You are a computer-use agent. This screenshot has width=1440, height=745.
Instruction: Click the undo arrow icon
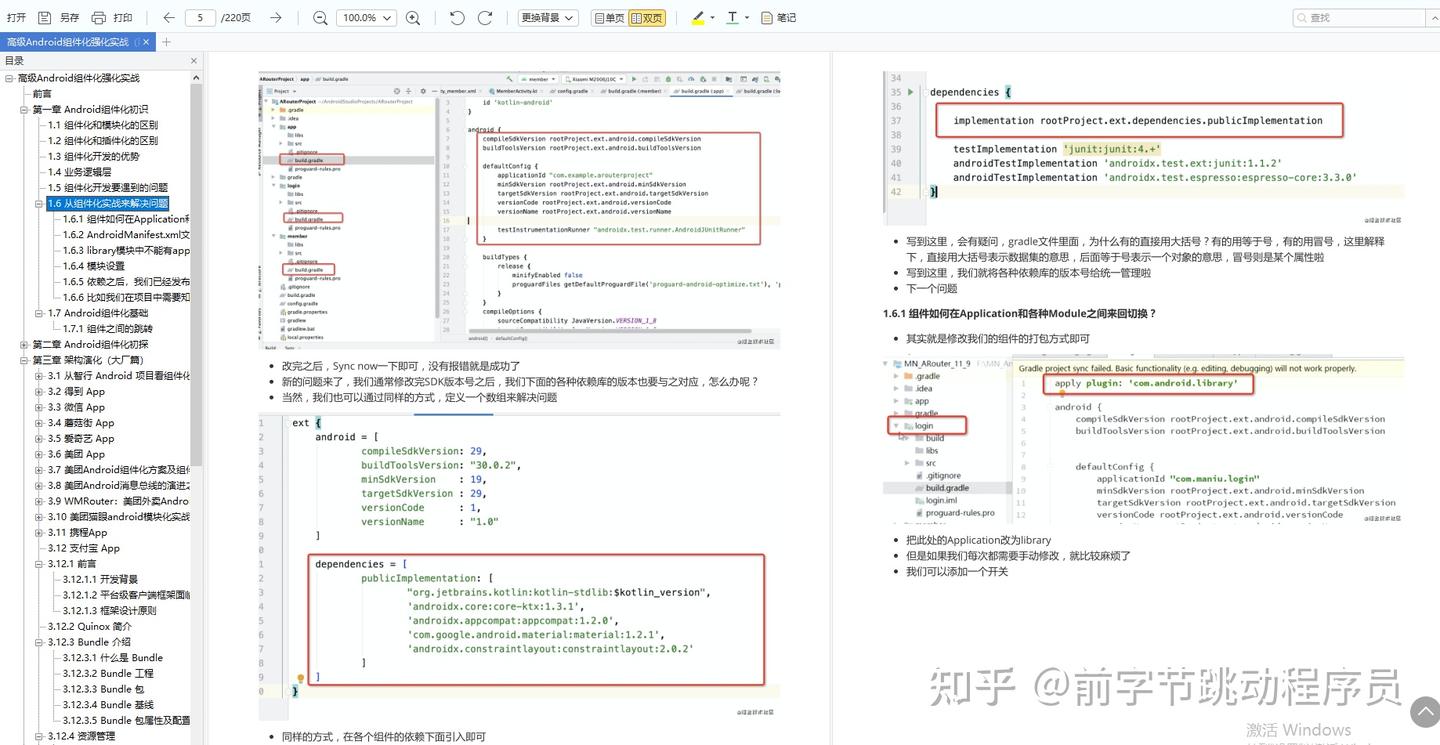point(456,17)
